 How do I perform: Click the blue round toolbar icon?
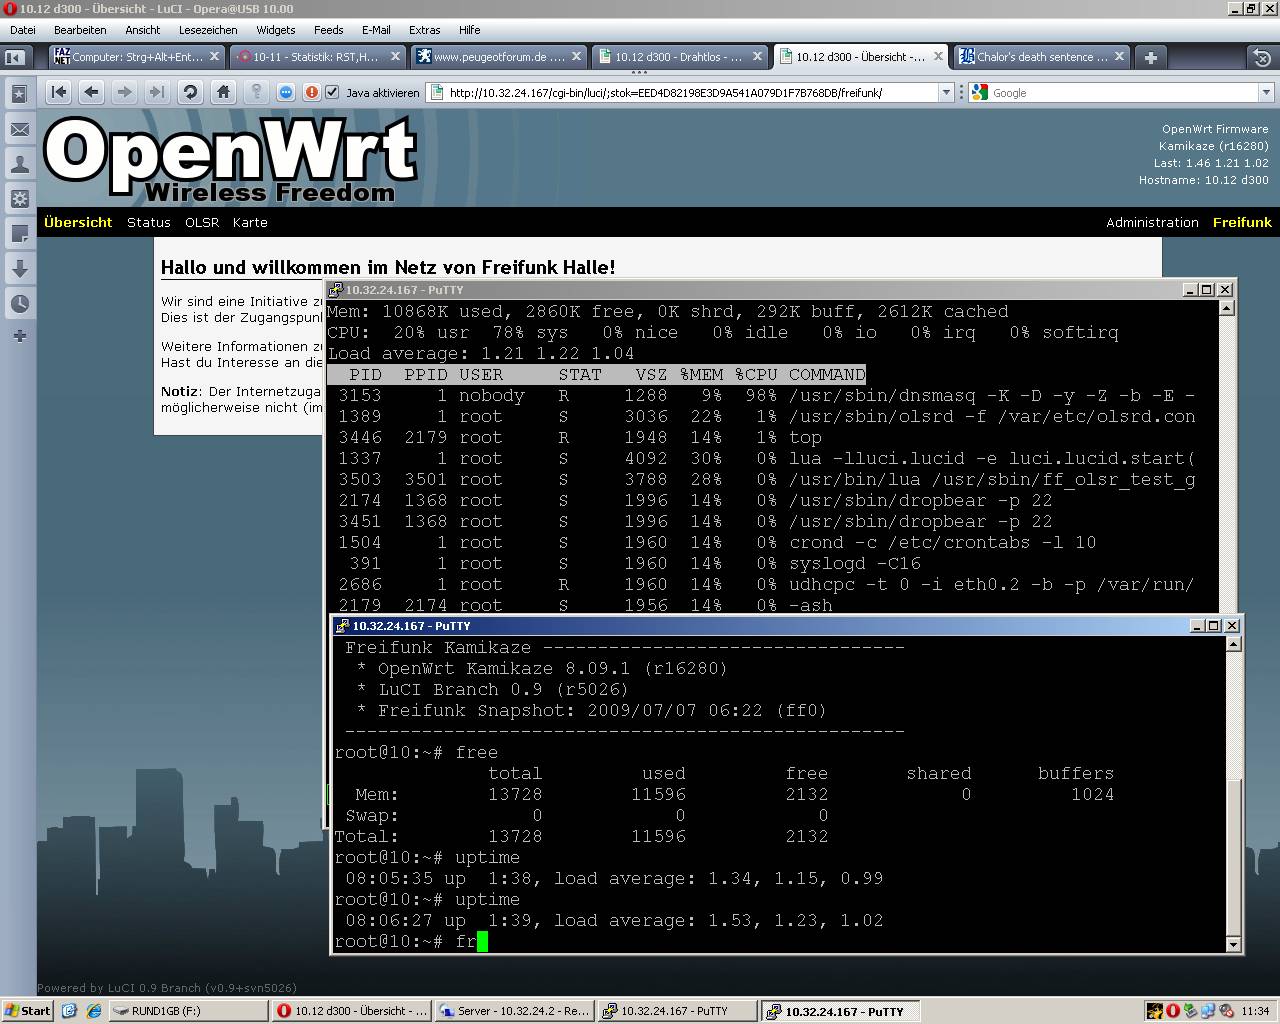[x=286, y=92]
